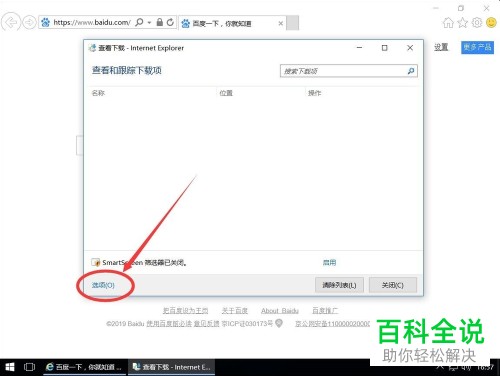This screenshot has height=376, width=500.
Task: Click the address bar search magnifier icon
Action: tap(140, 22)
